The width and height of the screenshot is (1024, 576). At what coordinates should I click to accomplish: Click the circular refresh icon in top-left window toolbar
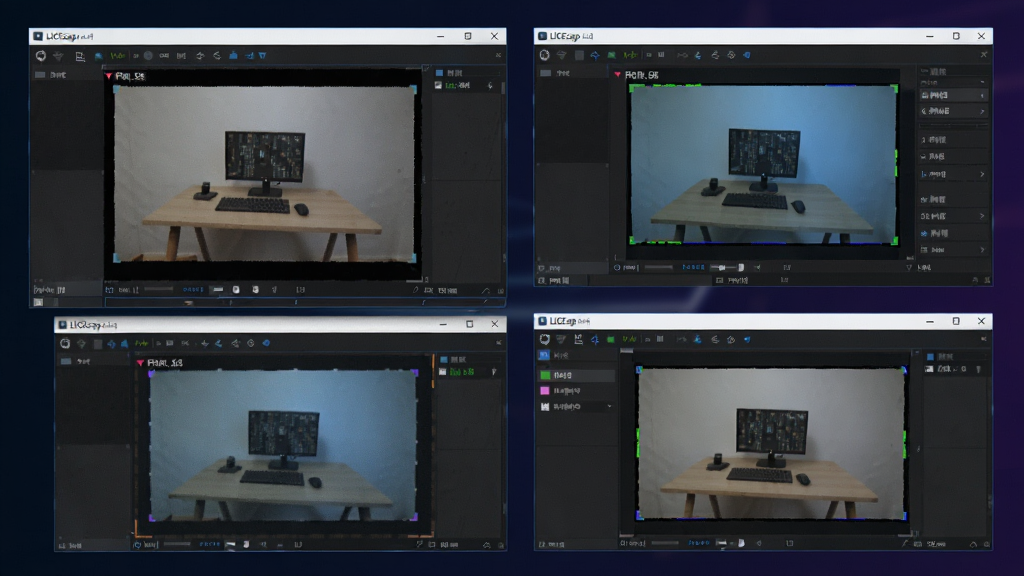[x=40, y=56]
